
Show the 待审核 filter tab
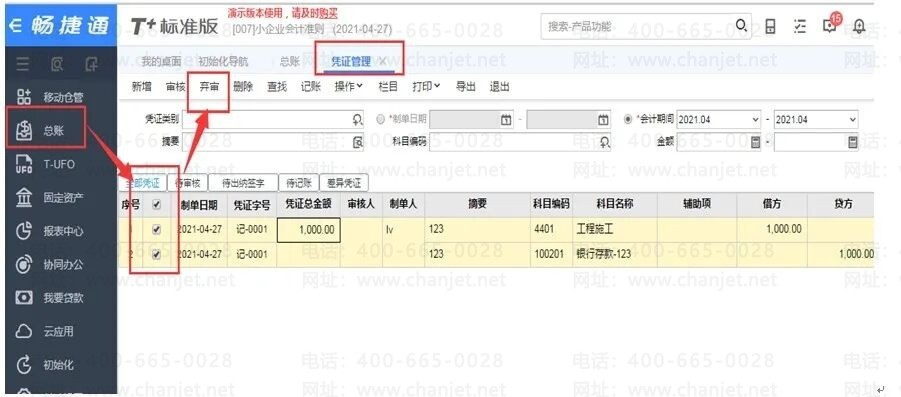(187, 183)
